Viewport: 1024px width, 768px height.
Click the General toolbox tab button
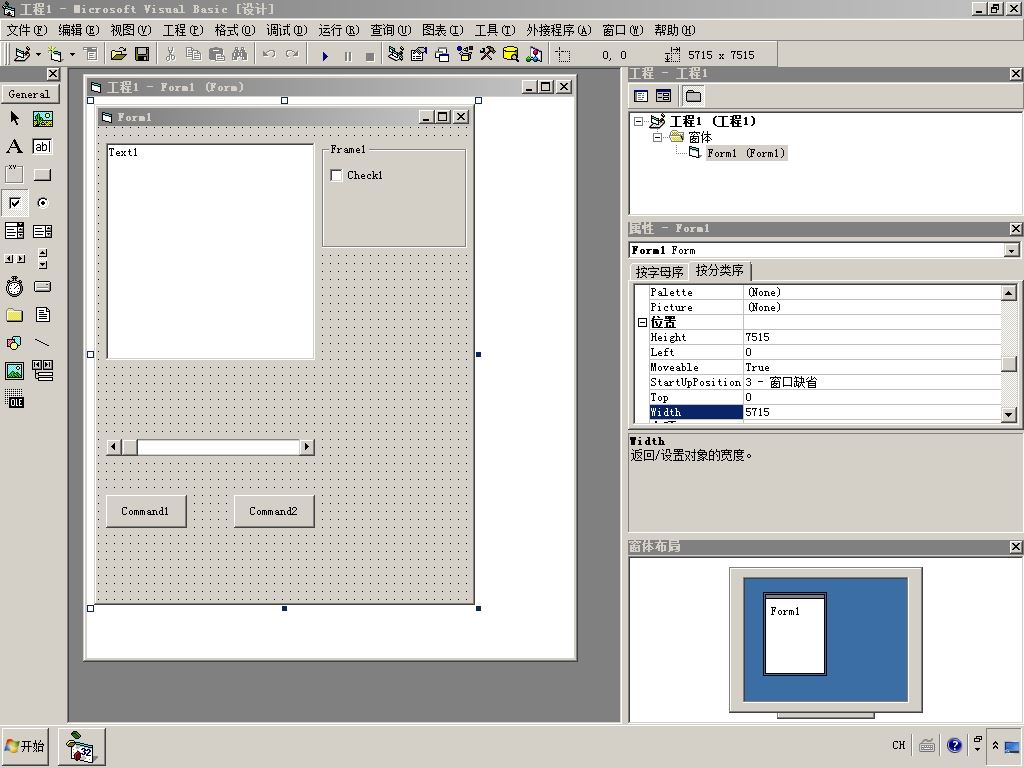pos(29,94)
